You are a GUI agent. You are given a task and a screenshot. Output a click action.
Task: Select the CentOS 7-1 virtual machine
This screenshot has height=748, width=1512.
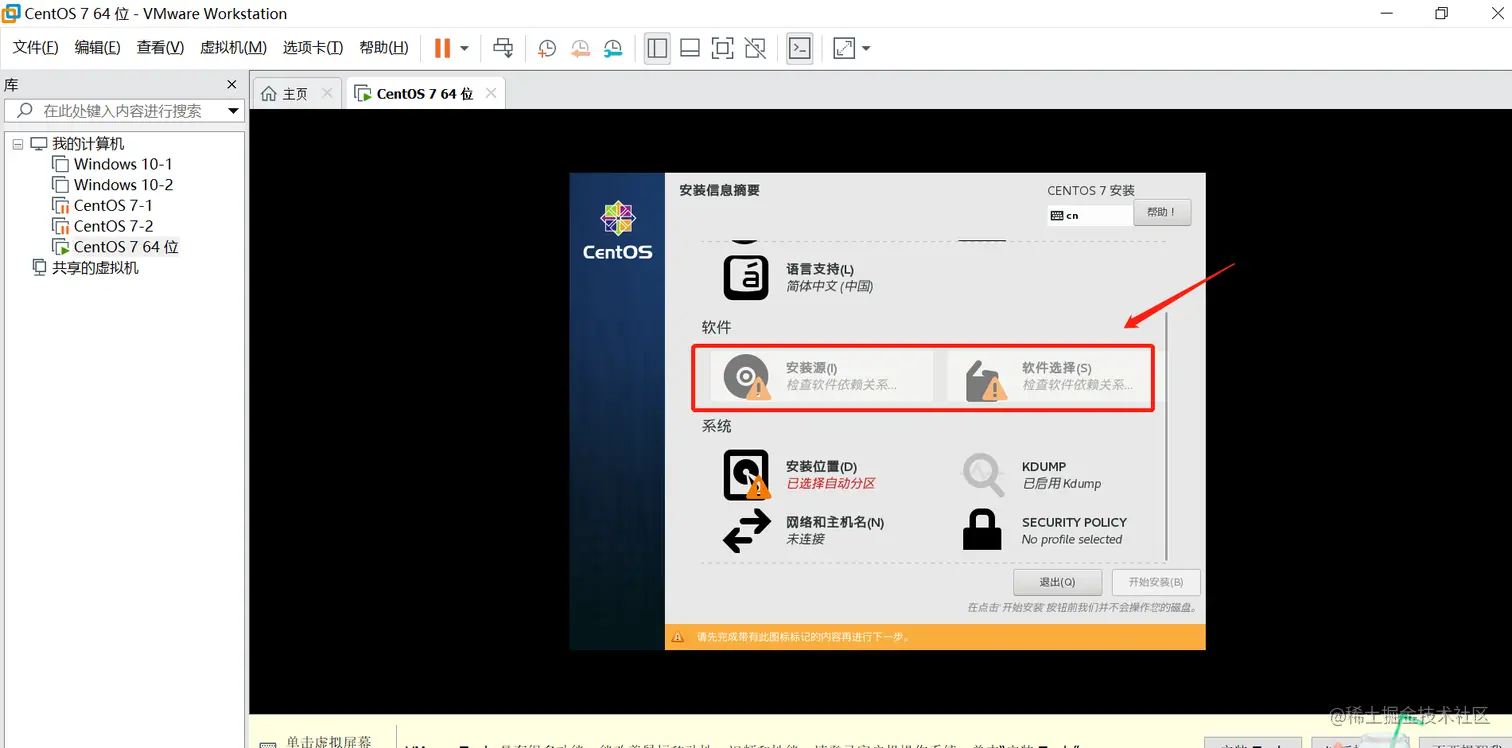(113, 205)
